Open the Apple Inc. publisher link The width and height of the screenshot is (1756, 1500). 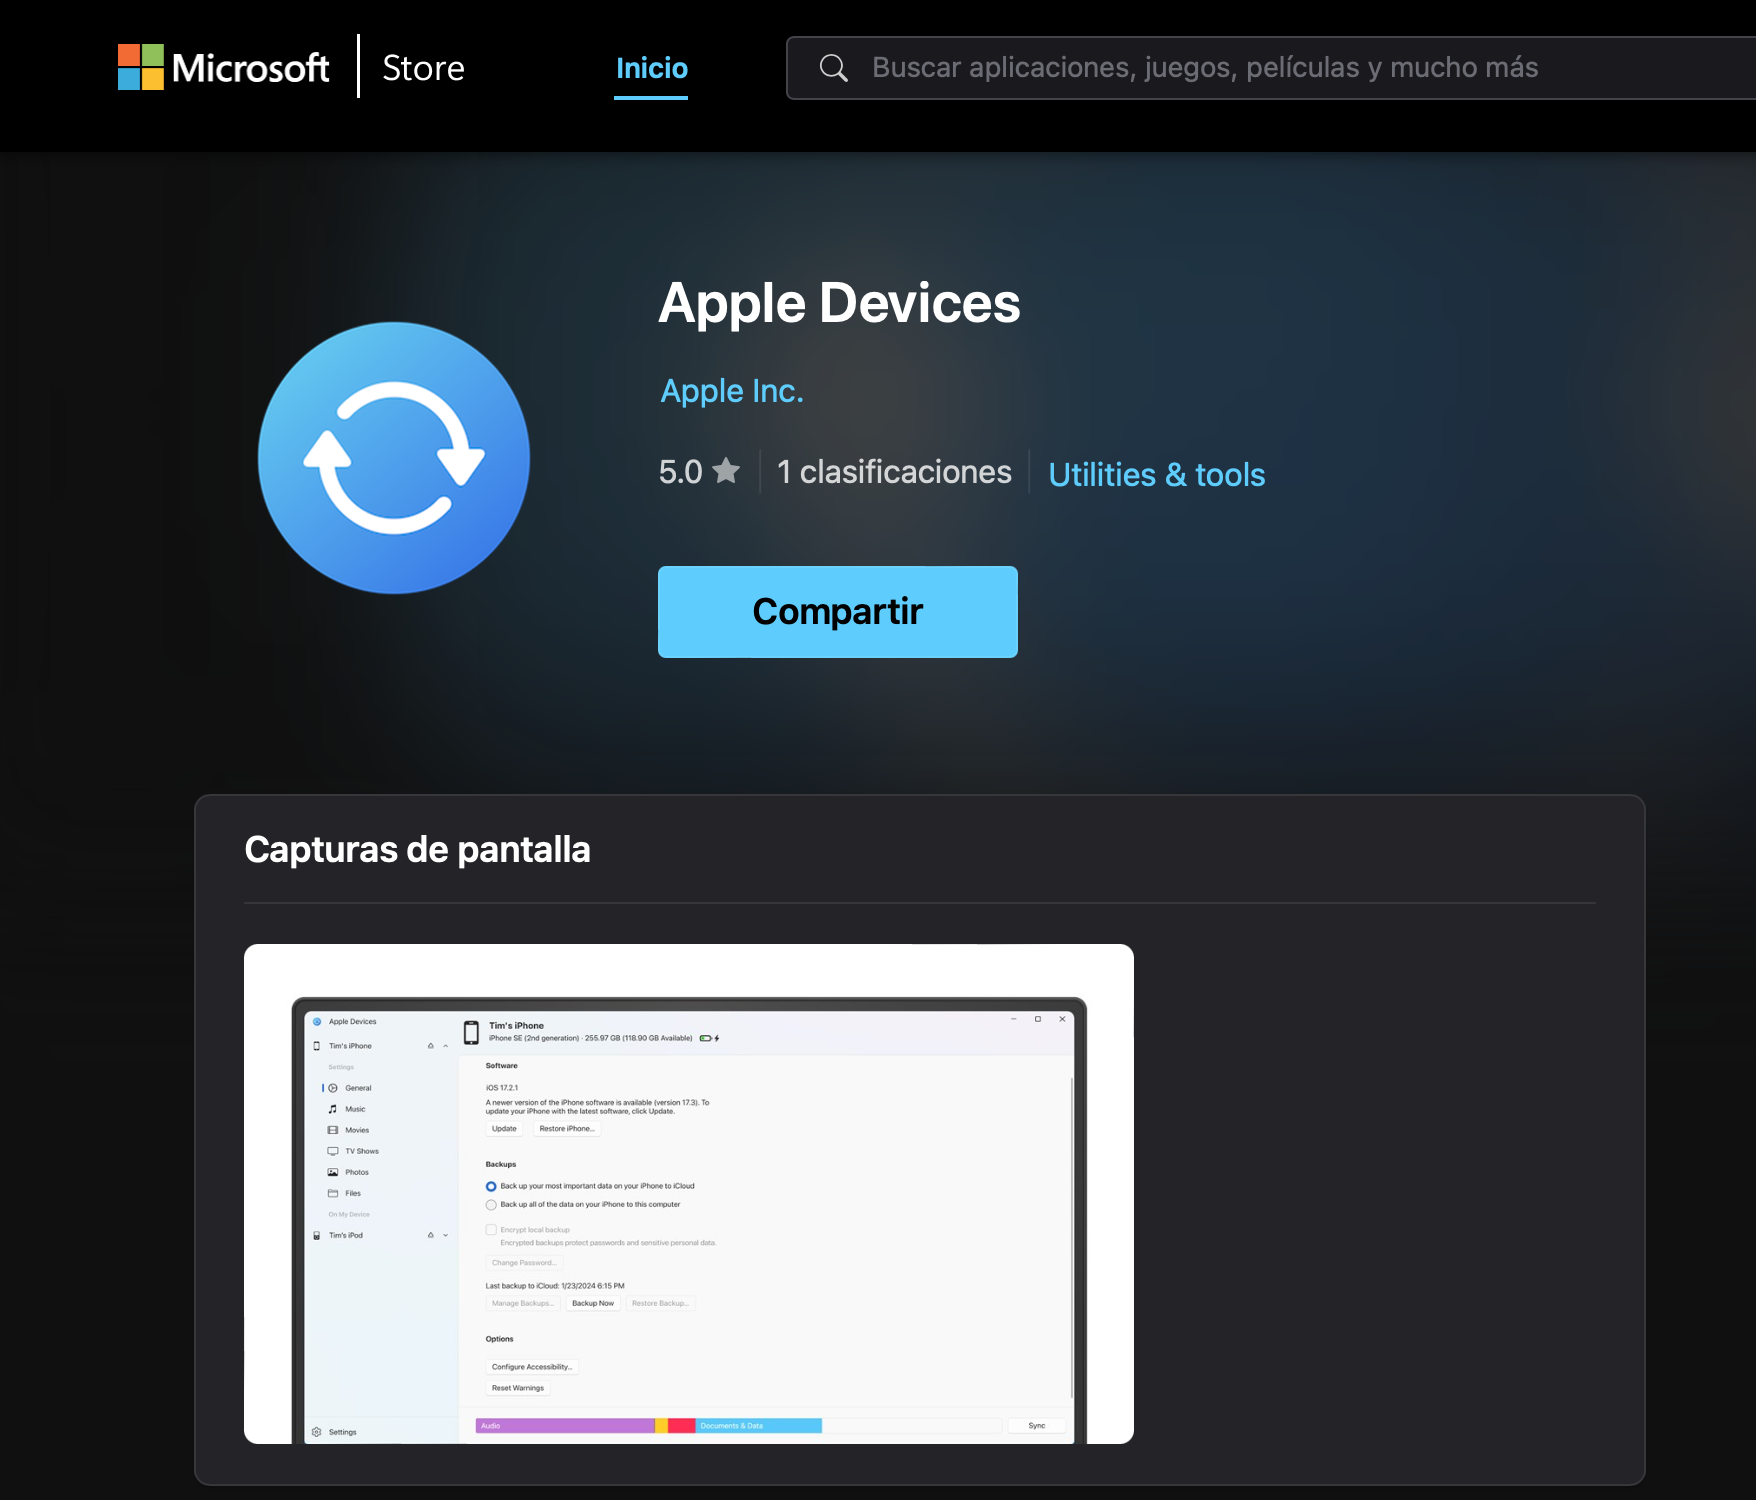732,391
